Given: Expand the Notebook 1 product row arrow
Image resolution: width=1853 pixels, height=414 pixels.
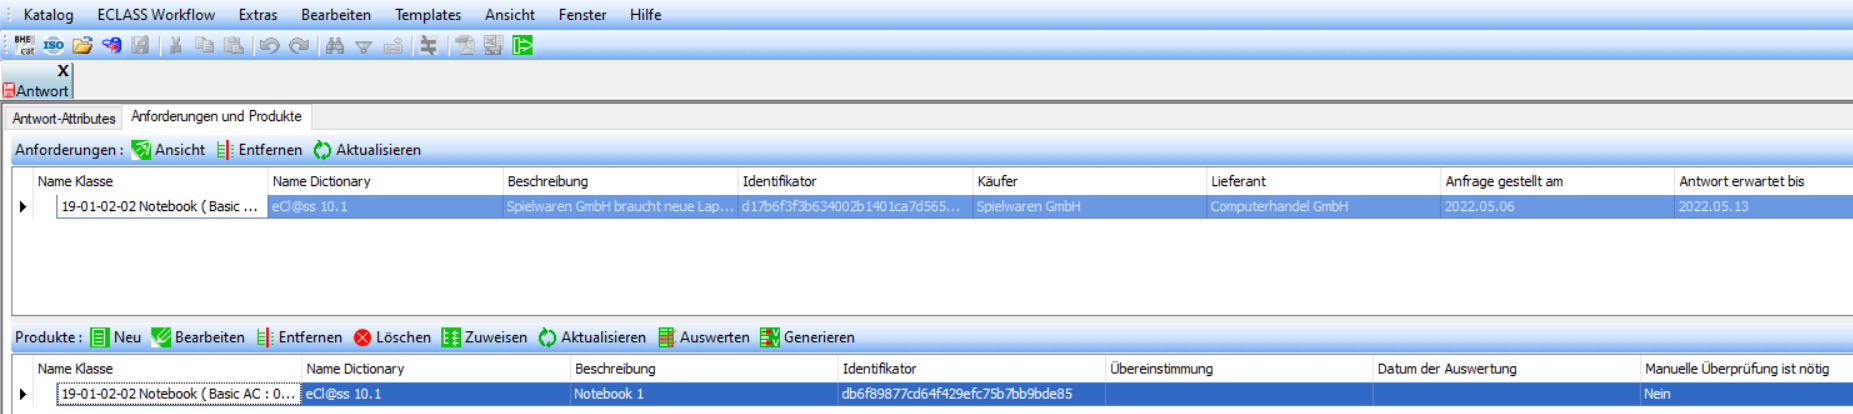Looking at the screenshot, I should click(x=23, y=394).
